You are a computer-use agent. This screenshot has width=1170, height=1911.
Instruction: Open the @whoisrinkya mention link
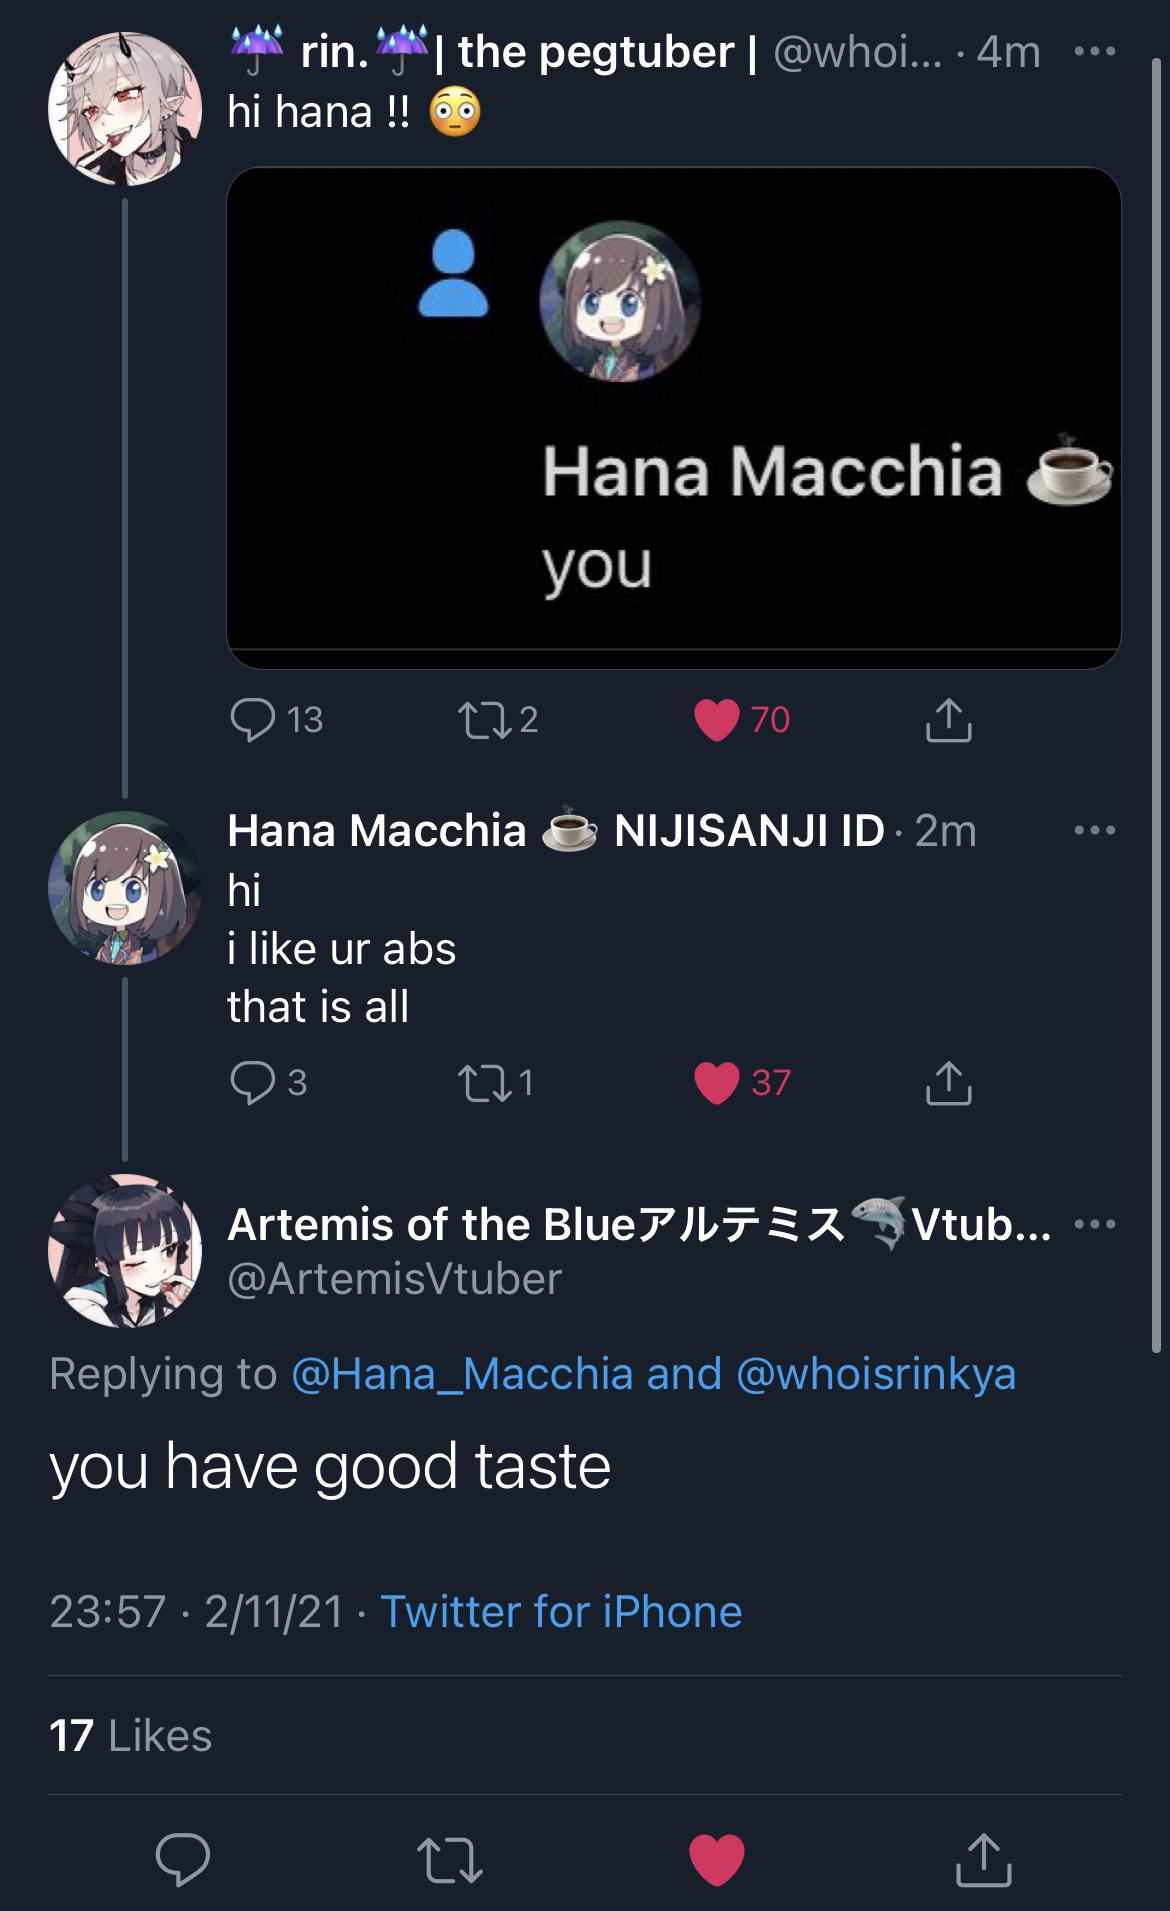pos(876,1374)
